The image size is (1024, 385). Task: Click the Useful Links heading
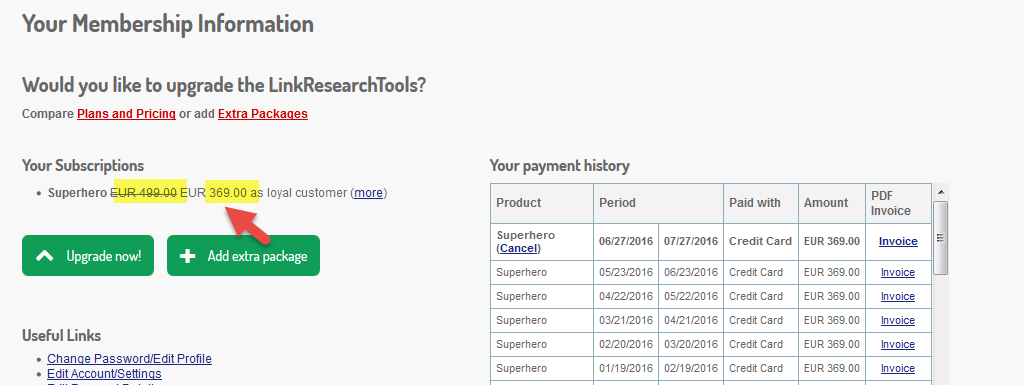pyautogui.click(x=61, y=335)
